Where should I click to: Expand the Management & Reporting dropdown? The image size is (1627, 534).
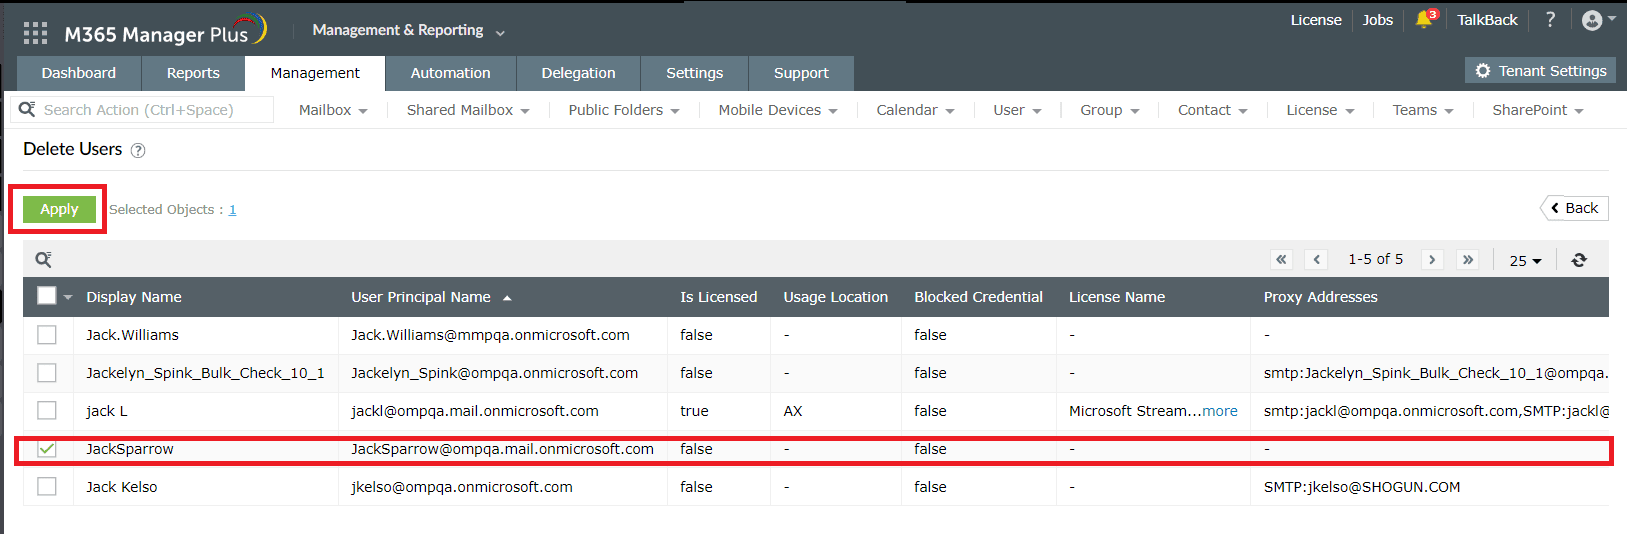tap(408, 31)
